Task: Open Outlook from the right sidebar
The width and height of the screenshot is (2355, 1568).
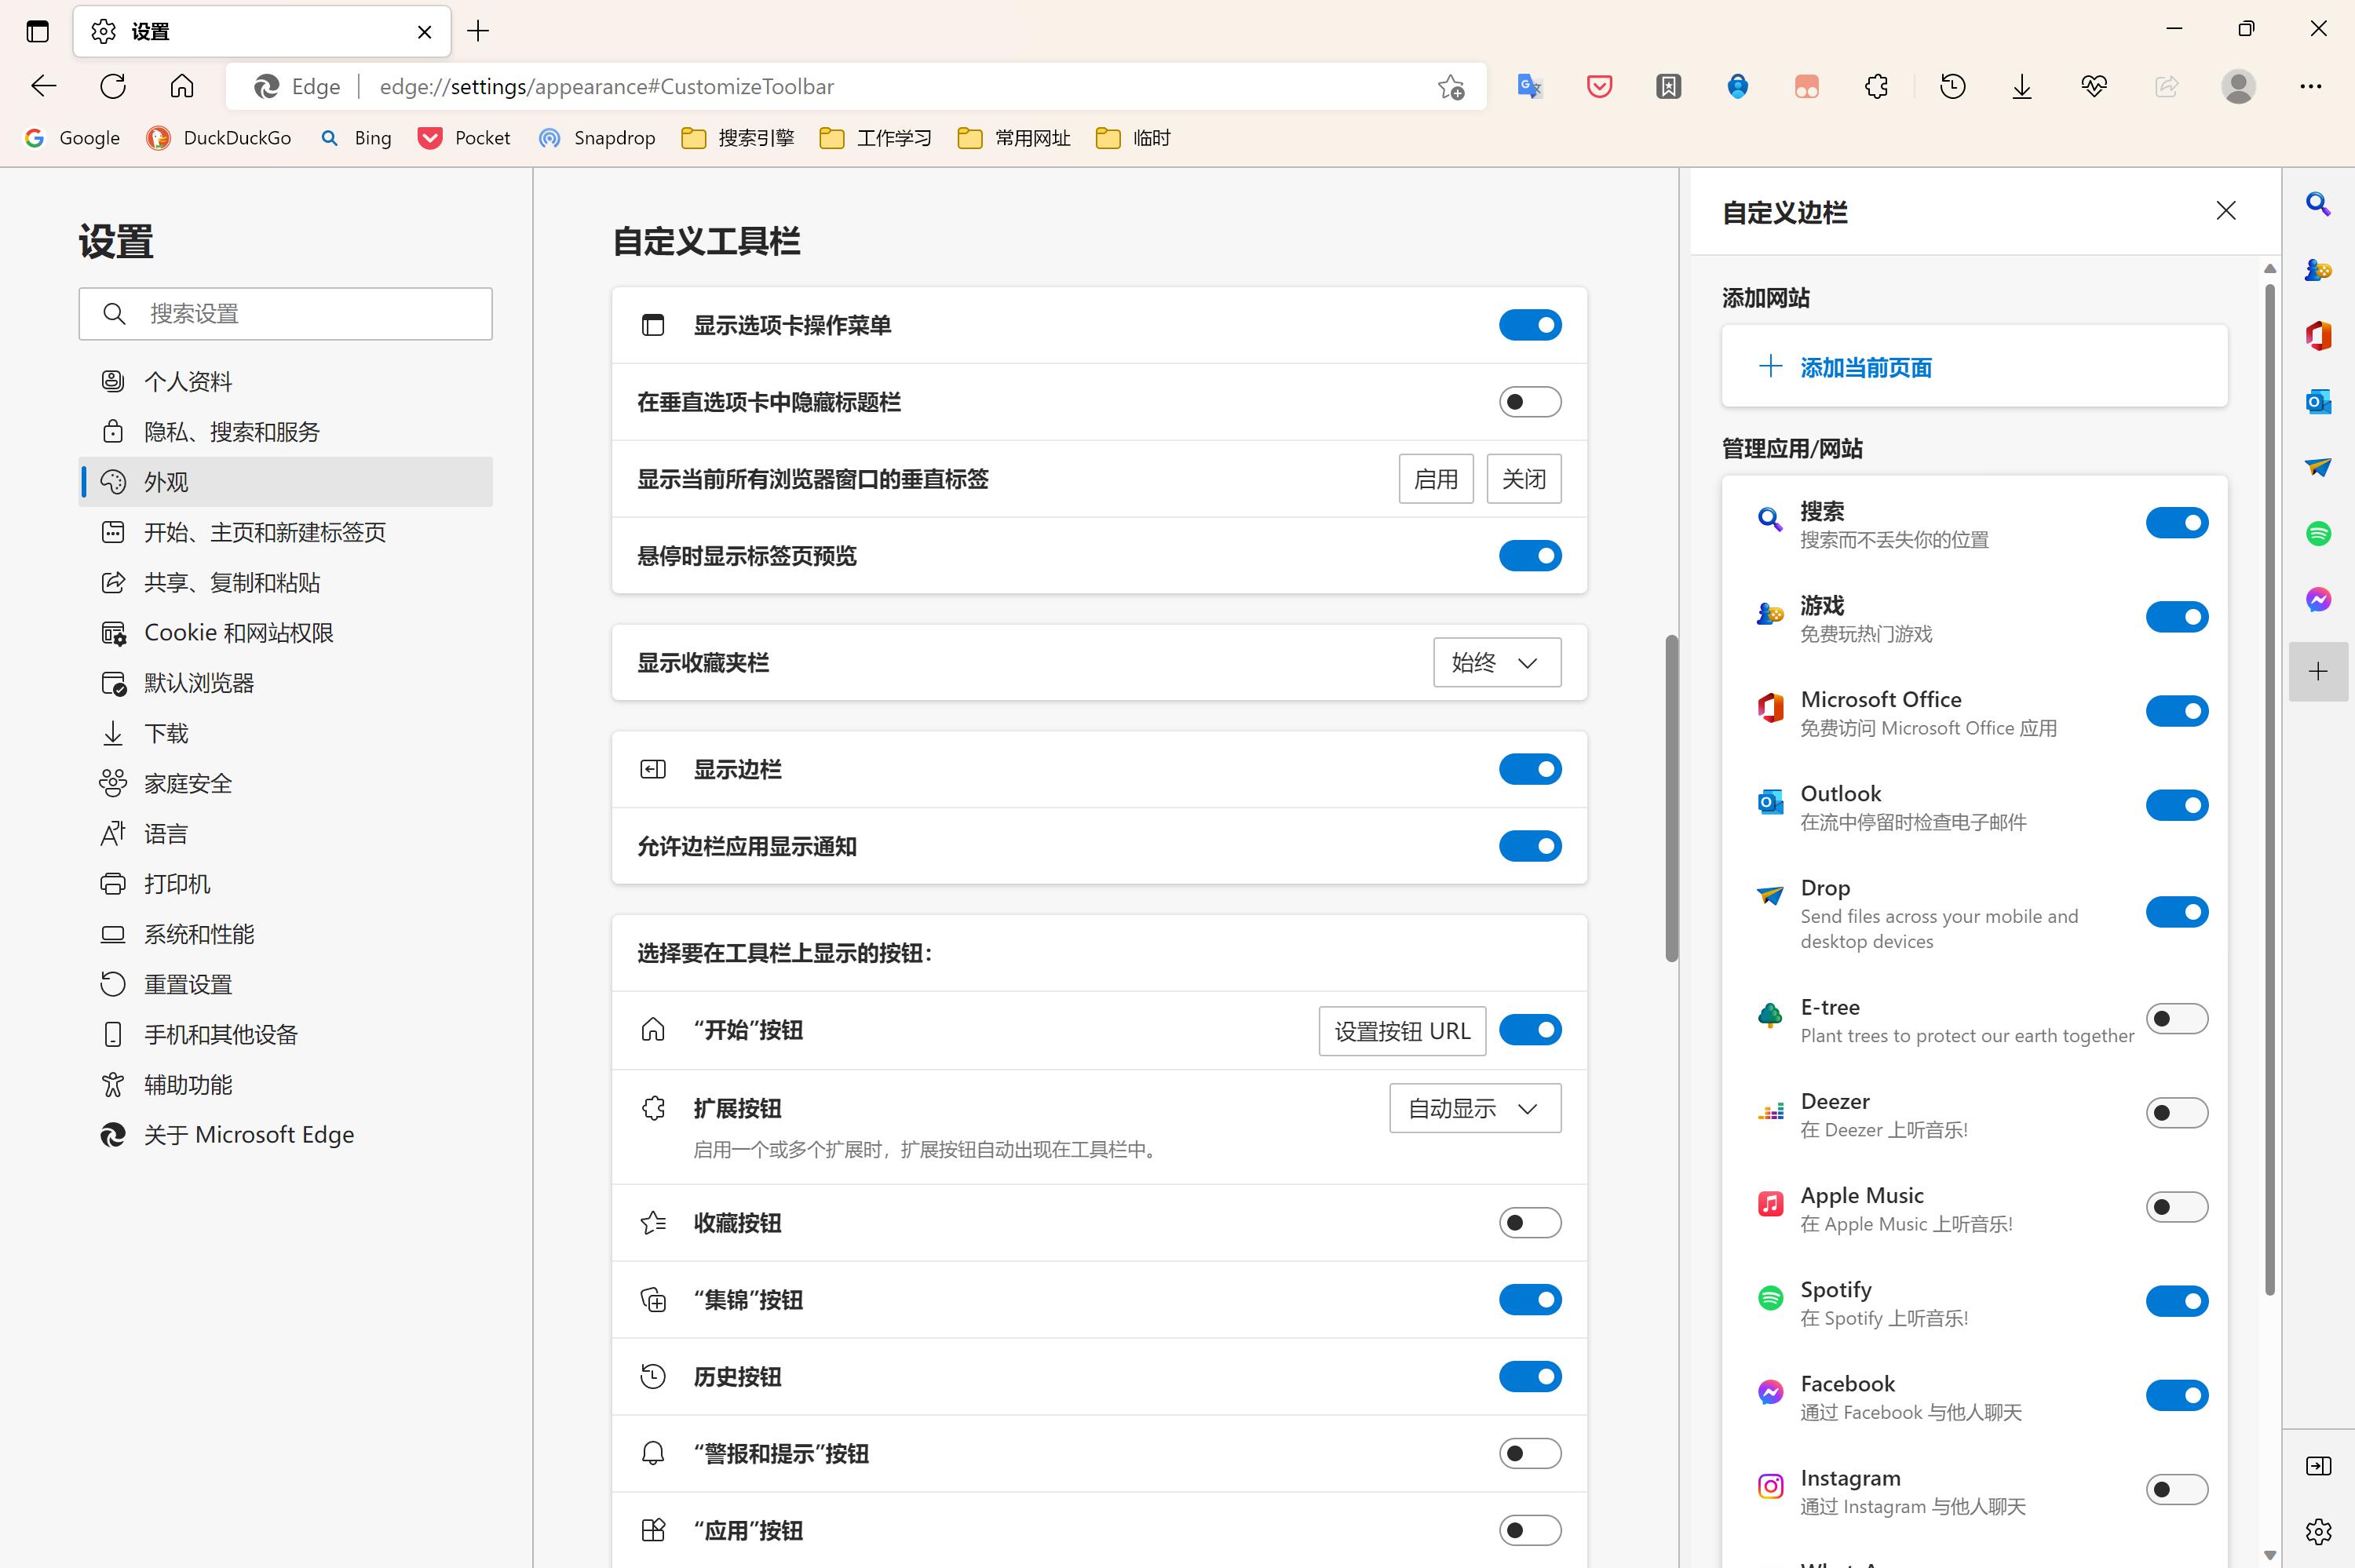Action: coord(2318,402)
